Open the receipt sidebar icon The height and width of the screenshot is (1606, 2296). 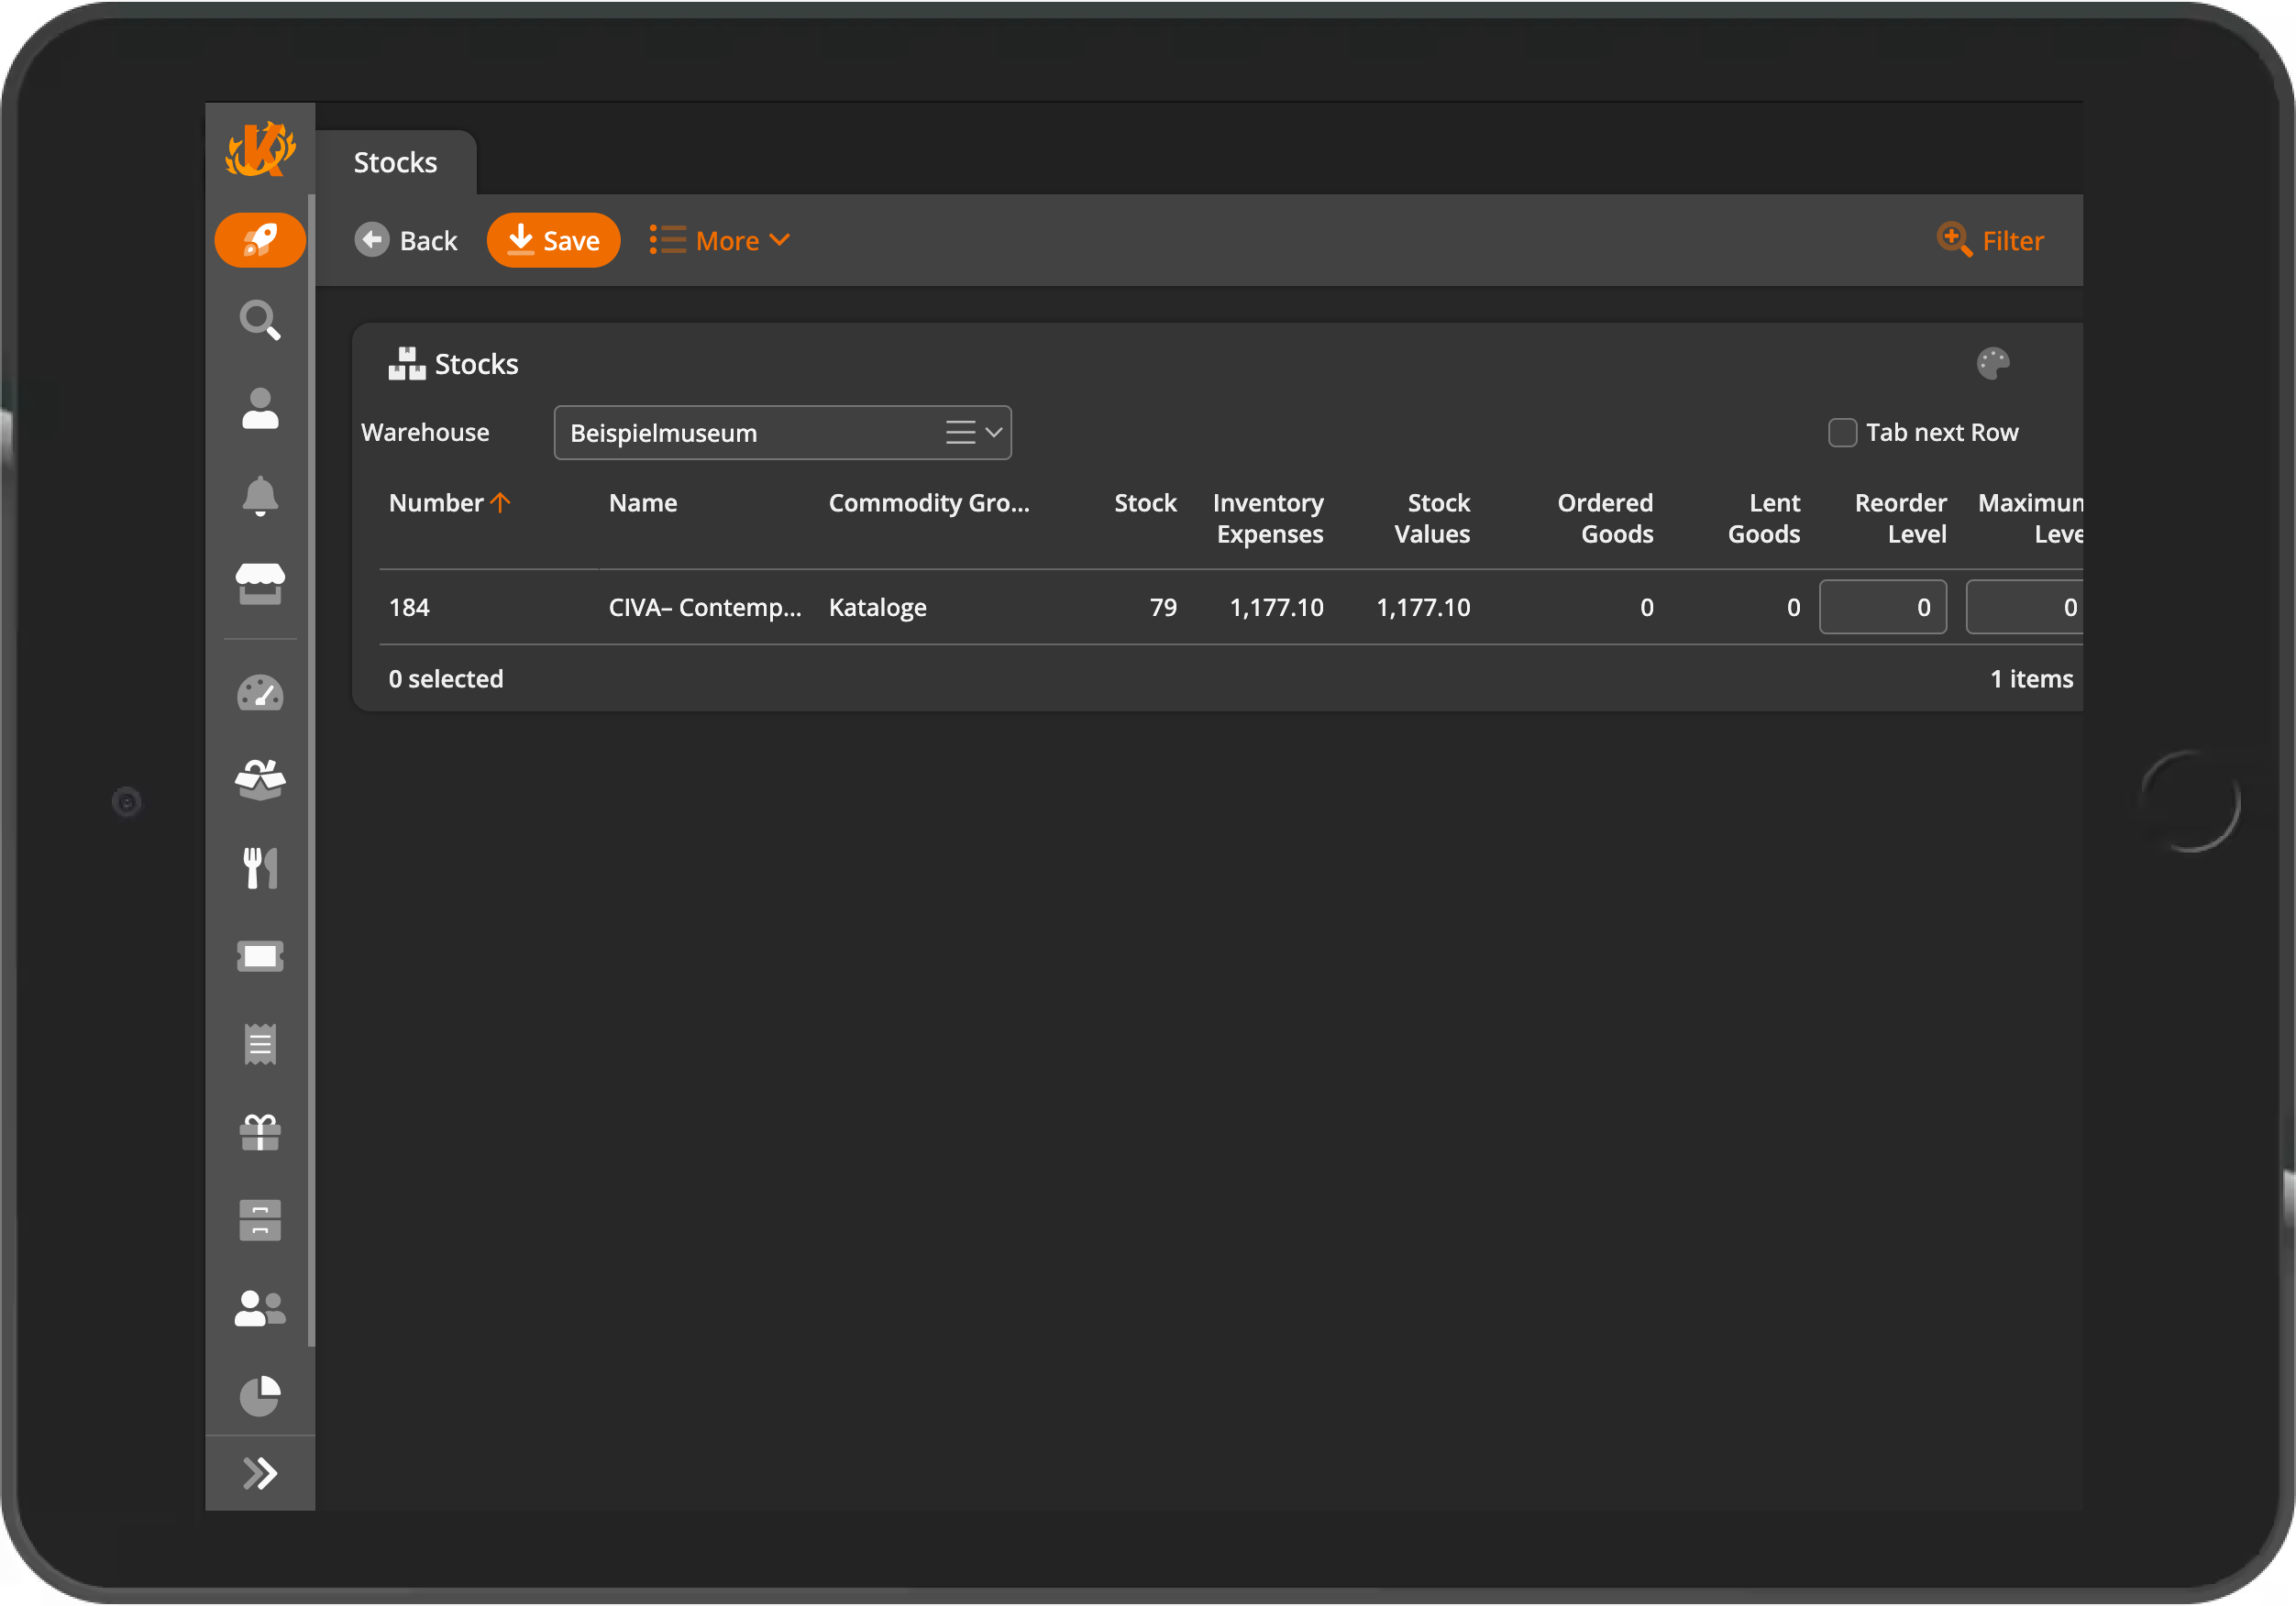pos(260,1044)
